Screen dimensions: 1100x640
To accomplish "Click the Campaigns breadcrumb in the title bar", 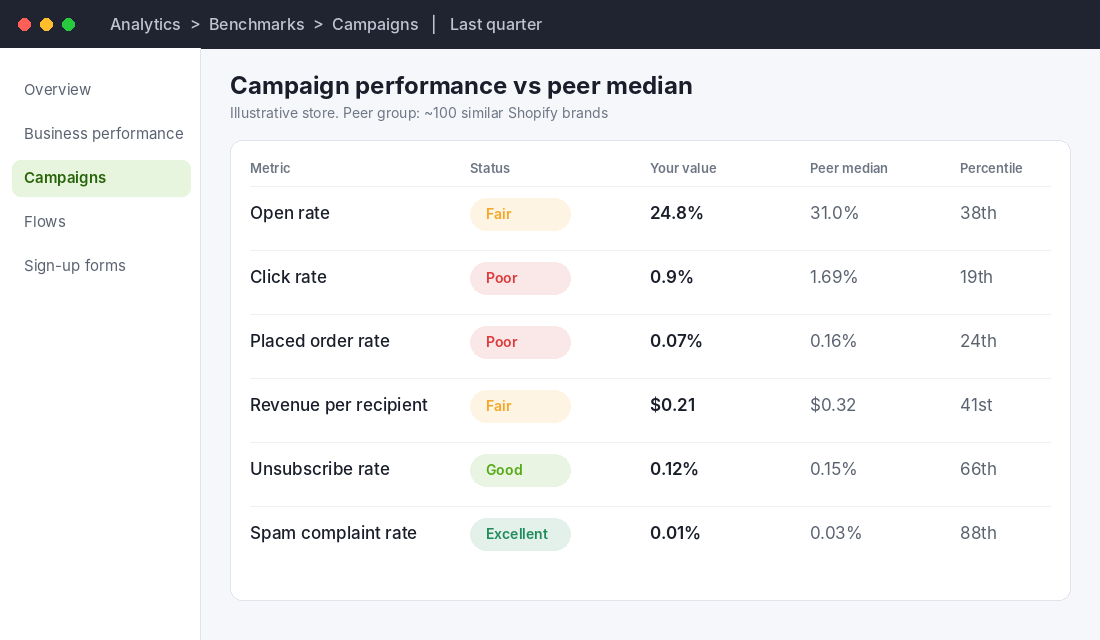I will 375,25.
